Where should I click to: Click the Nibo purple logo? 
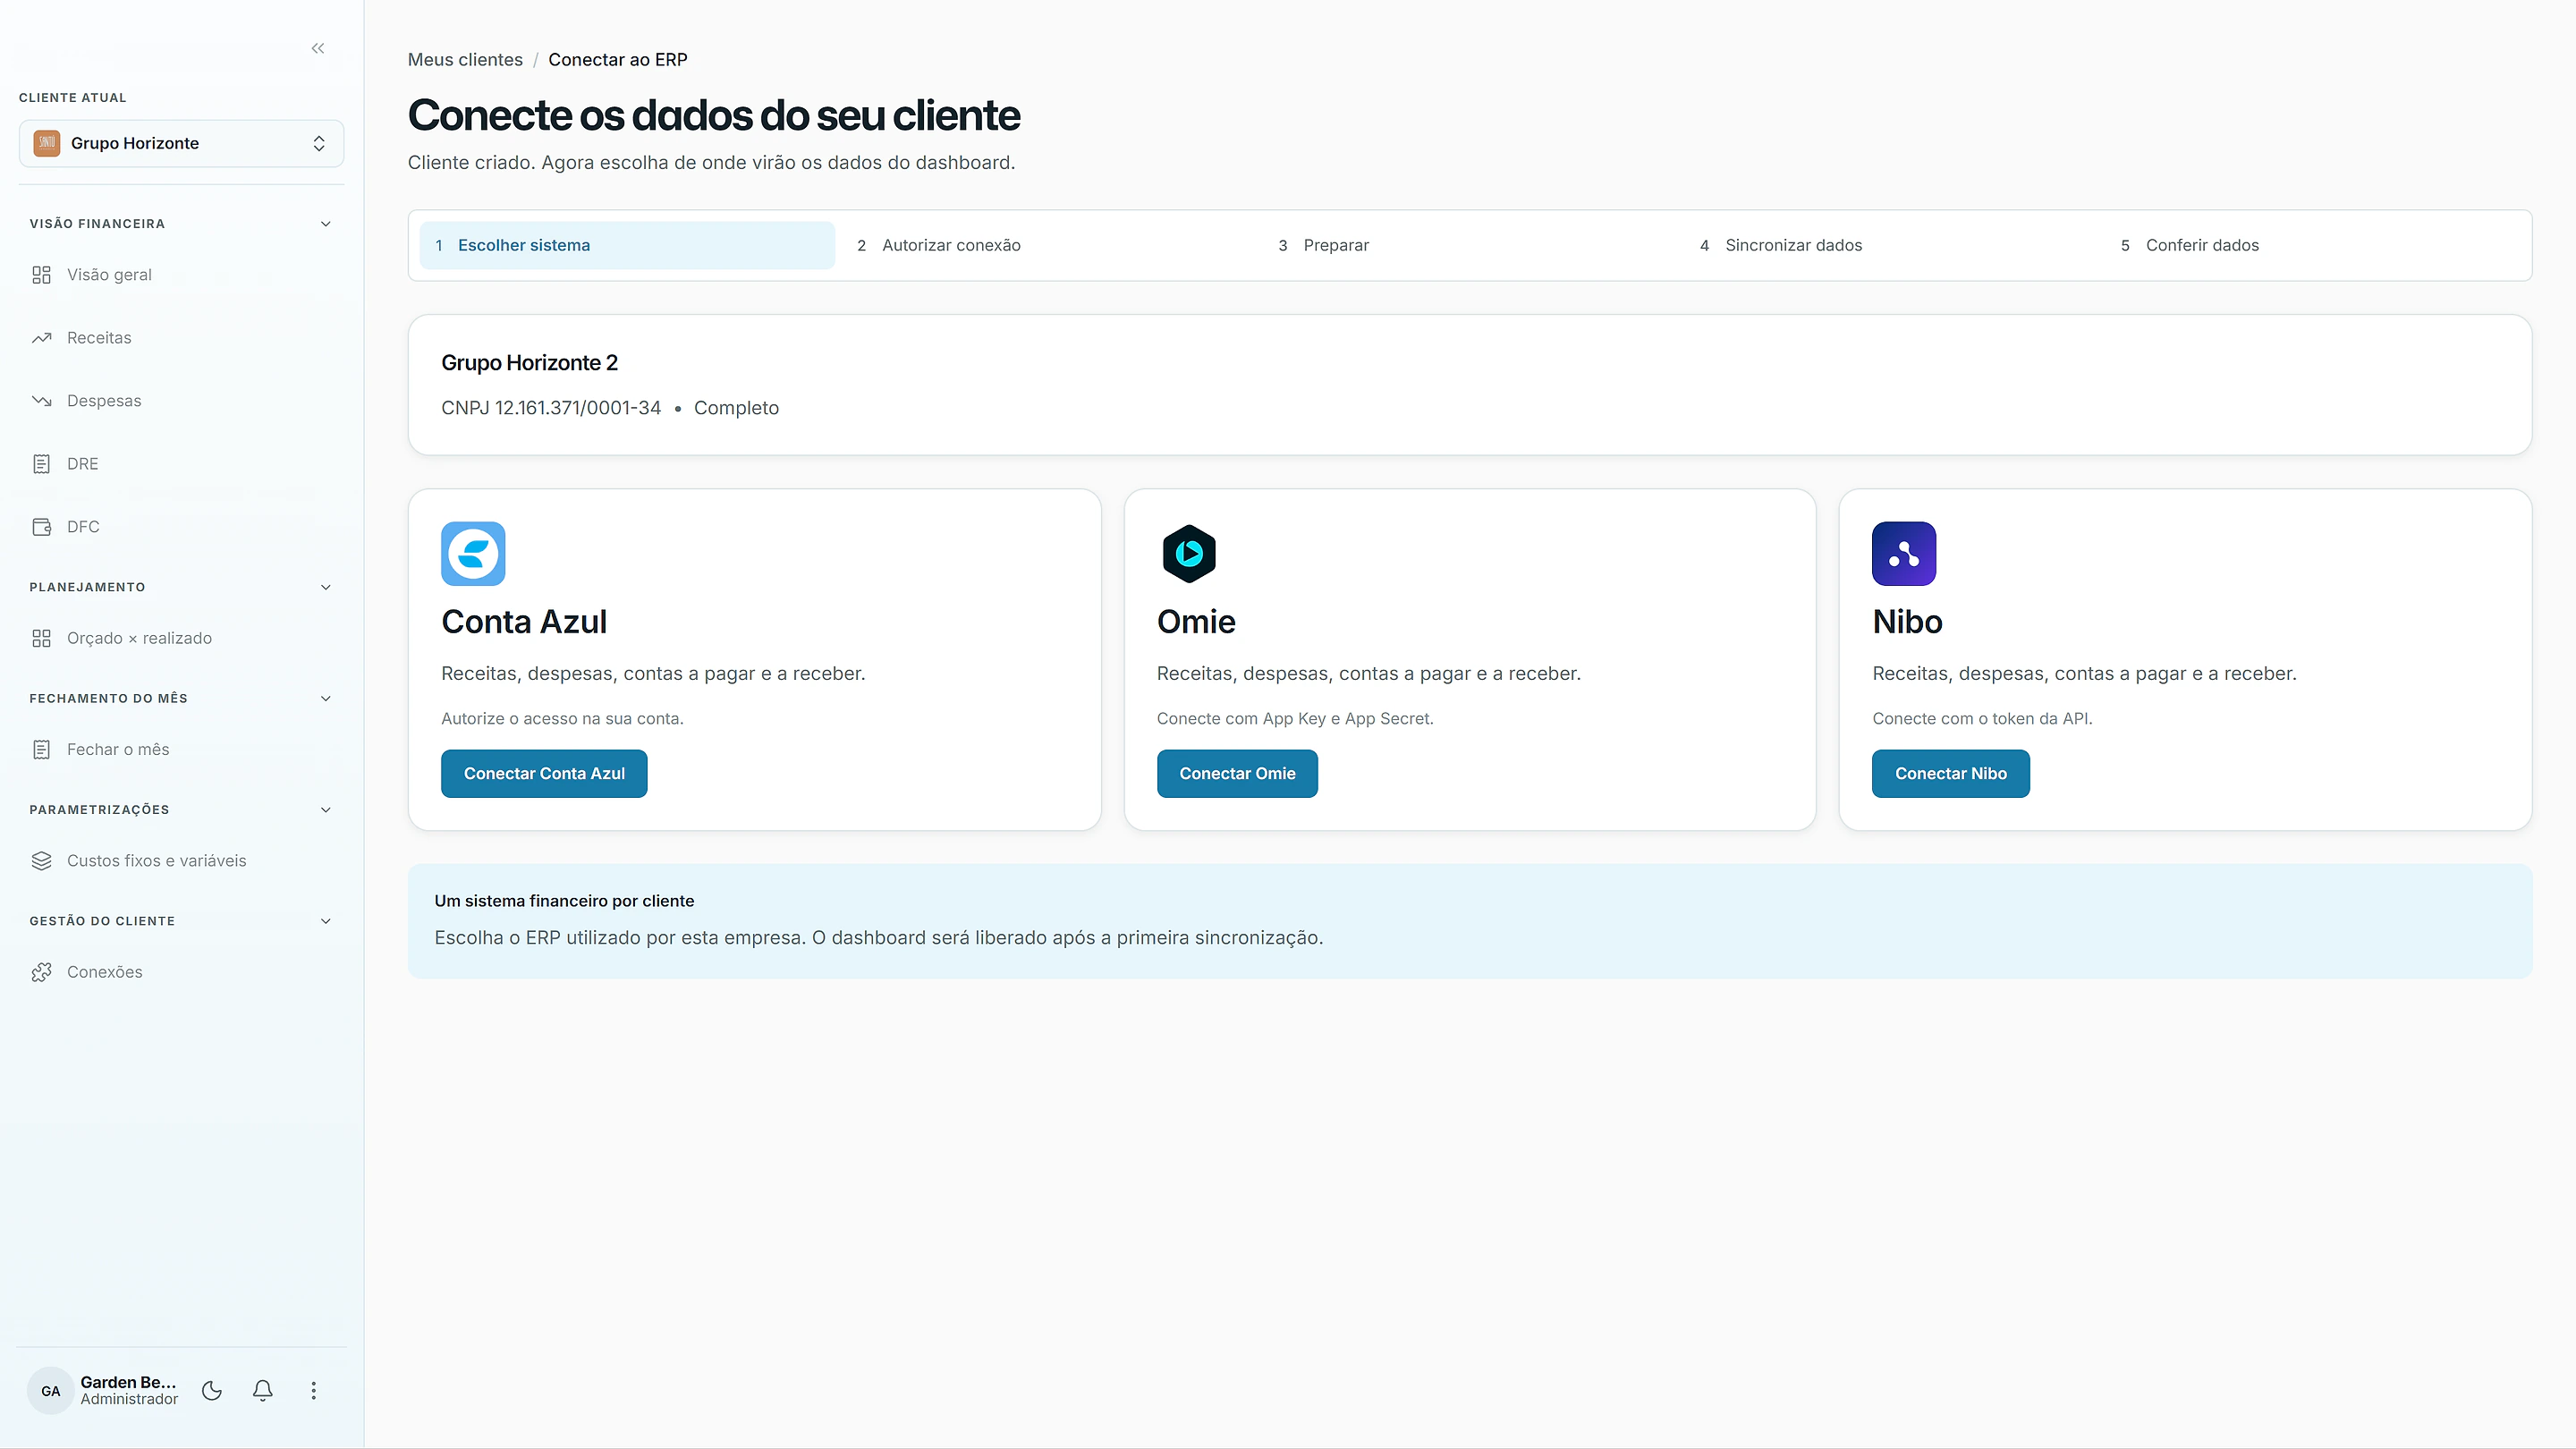click(x=1904, y=553)
